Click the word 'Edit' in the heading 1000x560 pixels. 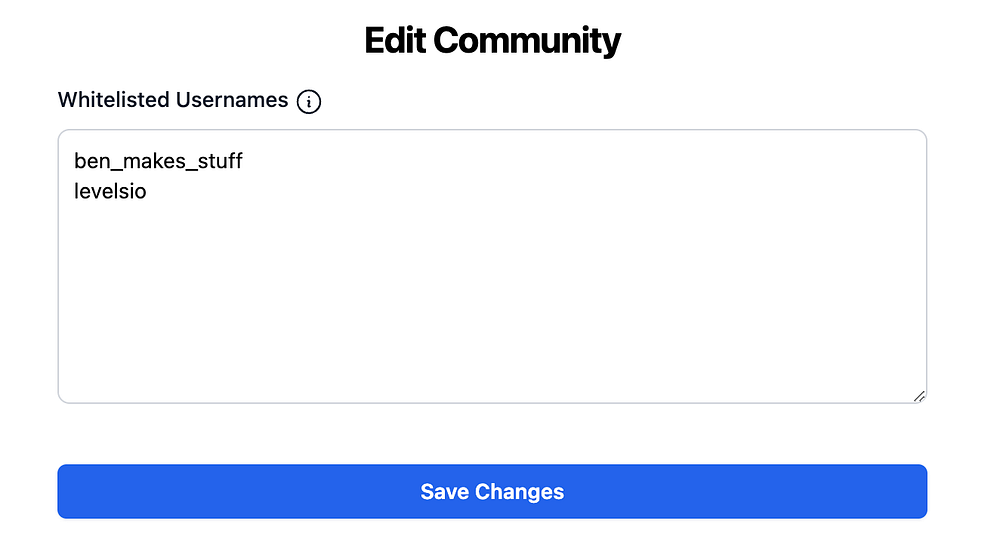tap(394, 41)
